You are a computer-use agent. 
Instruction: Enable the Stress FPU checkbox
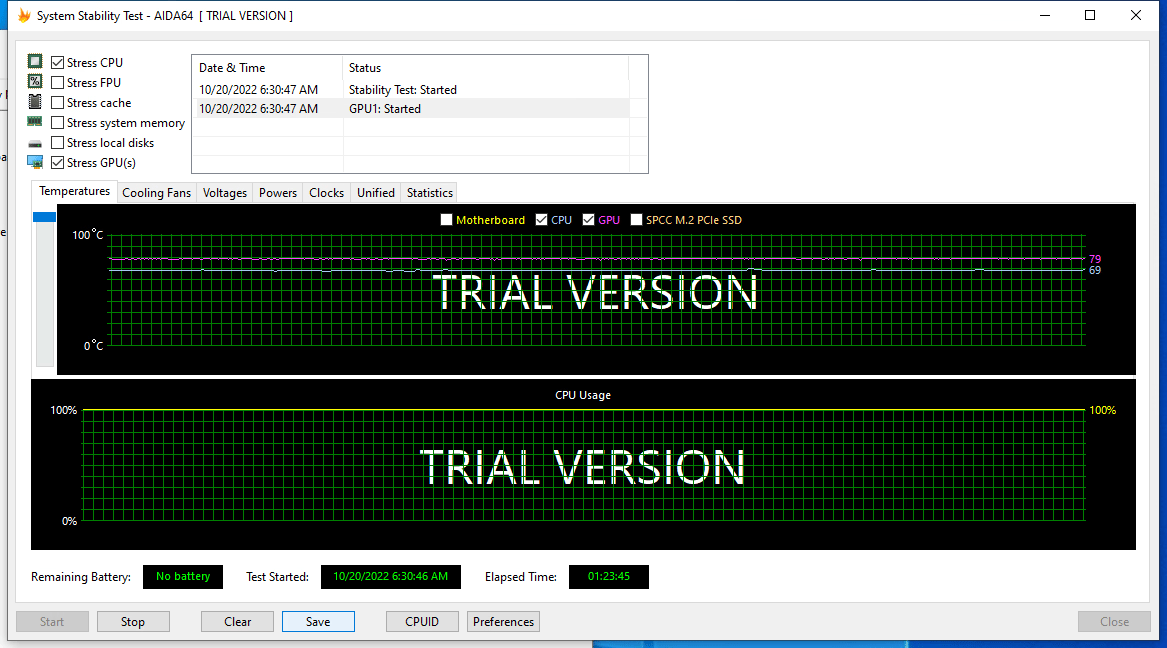pyautogui.click(x=57, y=83)
